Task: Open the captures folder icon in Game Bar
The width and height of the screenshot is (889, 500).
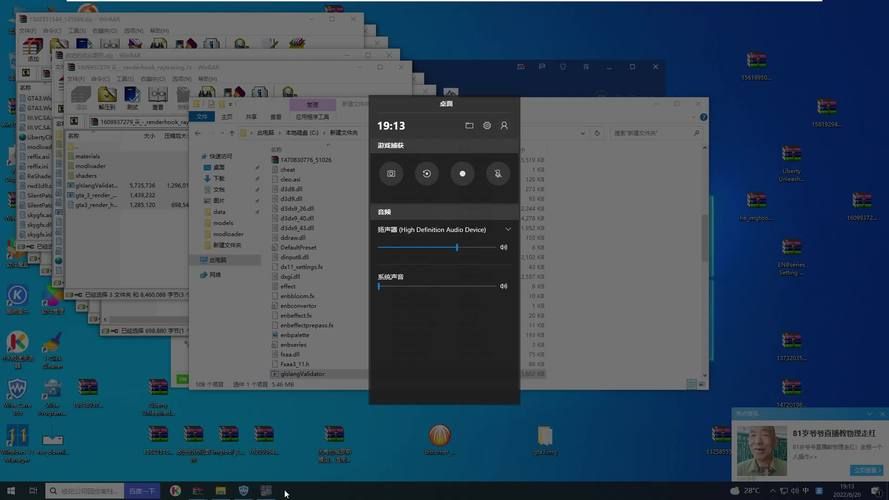Action: point(469,126)
